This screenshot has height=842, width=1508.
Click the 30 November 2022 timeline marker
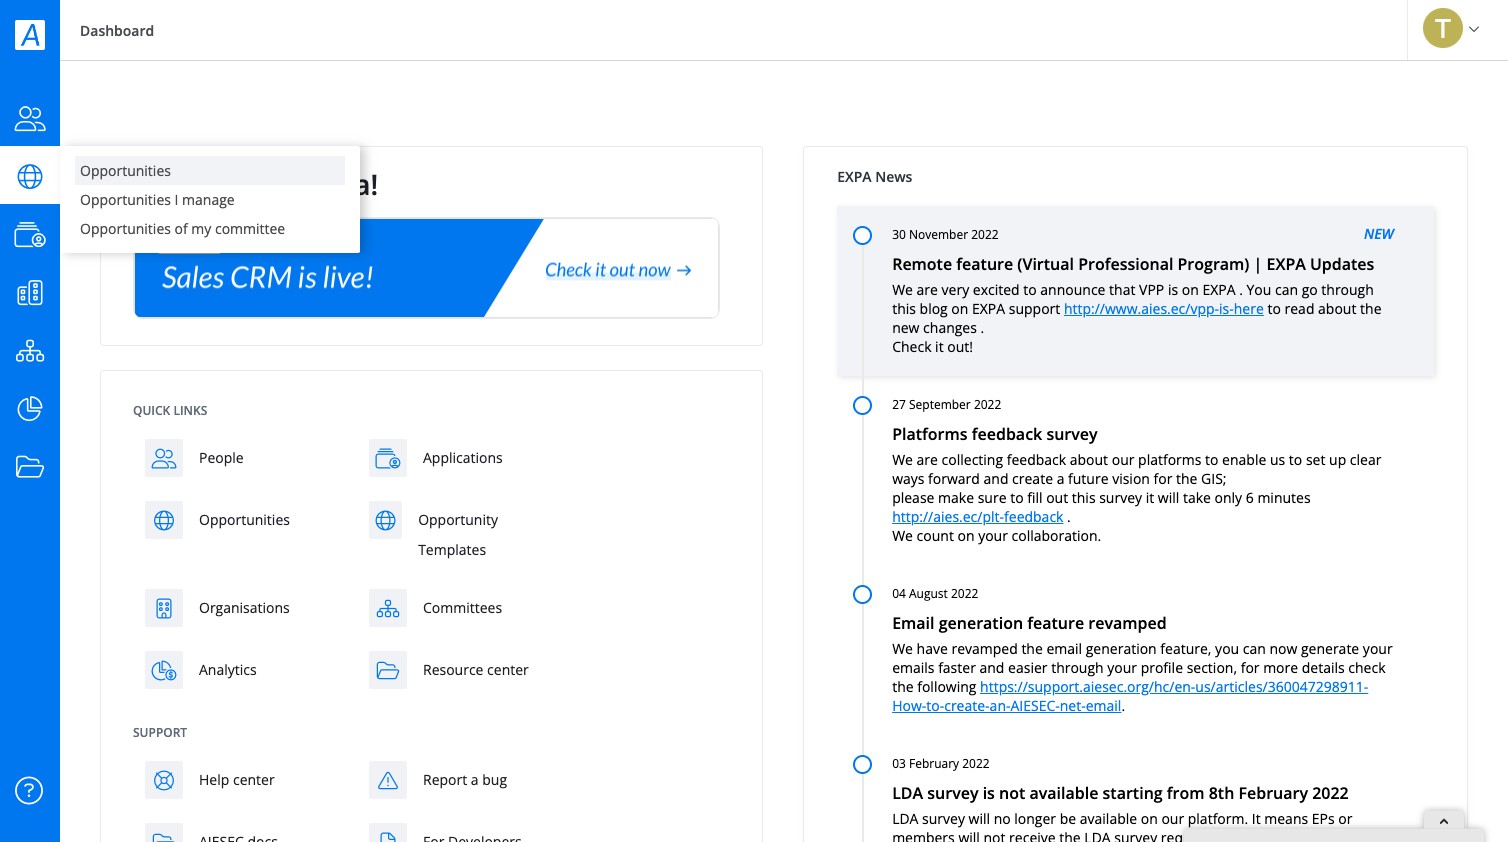tap(862, 235)
